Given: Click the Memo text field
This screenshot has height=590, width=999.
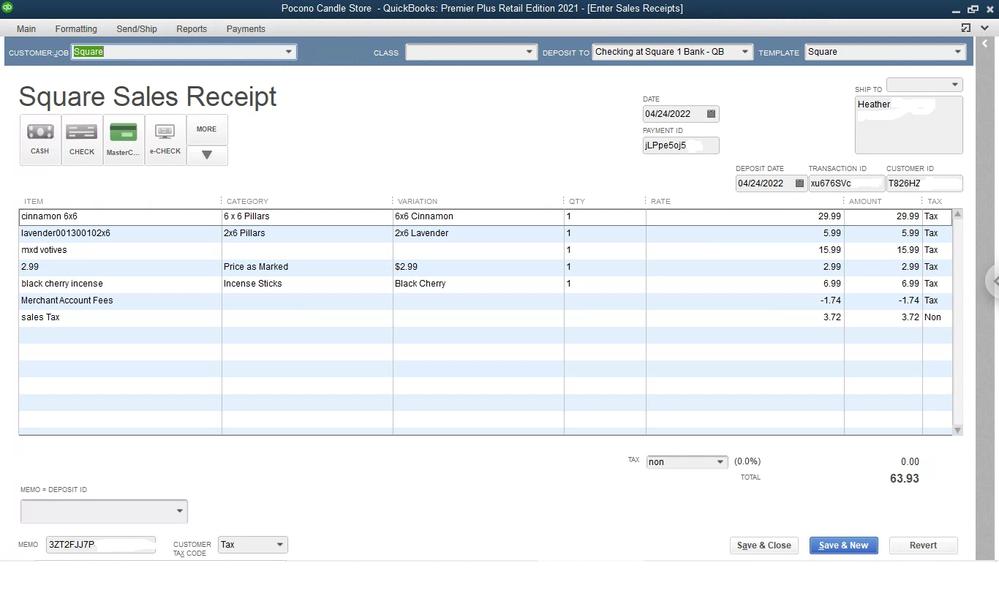Looking at the screenshot, I should [x=100, y=545].
